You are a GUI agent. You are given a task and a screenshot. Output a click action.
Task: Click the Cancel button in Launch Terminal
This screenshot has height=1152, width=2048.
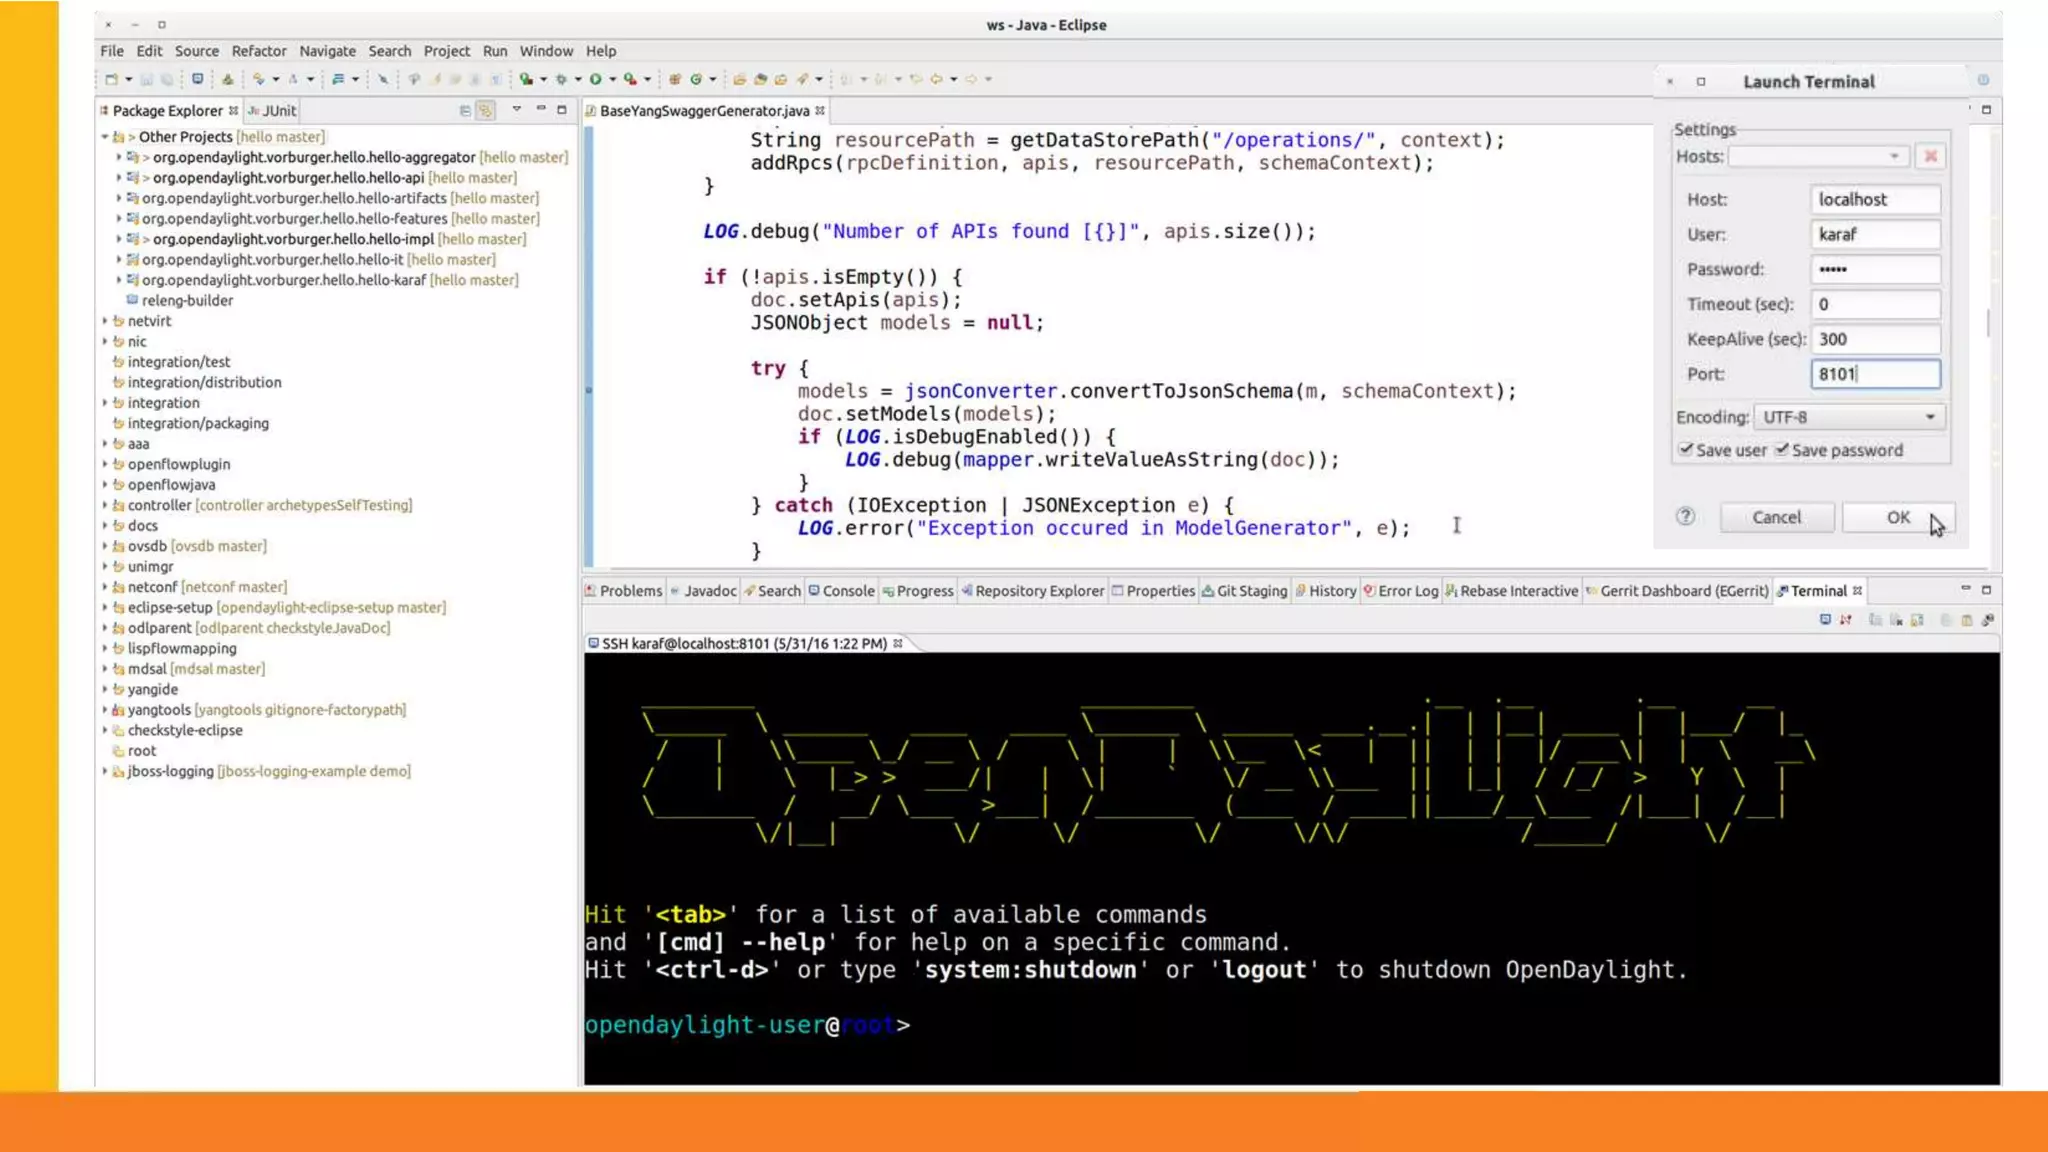(x=1776, y=517)
